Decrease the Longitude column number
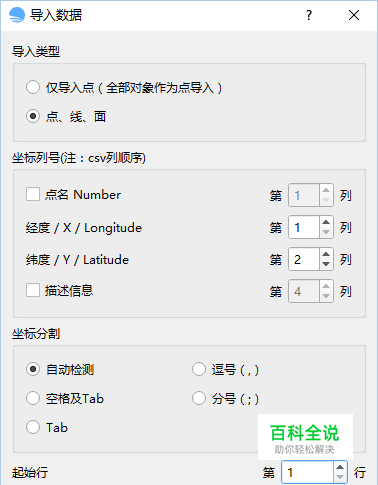378x485 pixels. pyautogui.click(x=326, y=233)
